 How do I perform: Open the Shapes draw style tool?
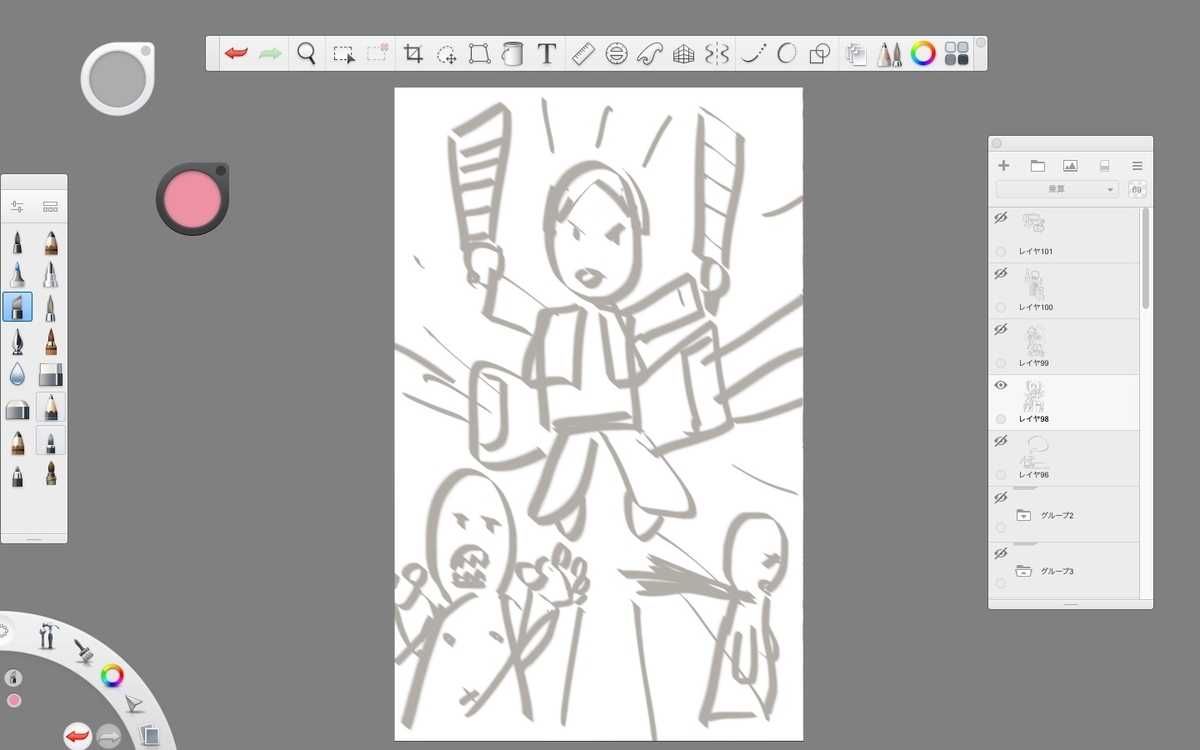(819, 54)
